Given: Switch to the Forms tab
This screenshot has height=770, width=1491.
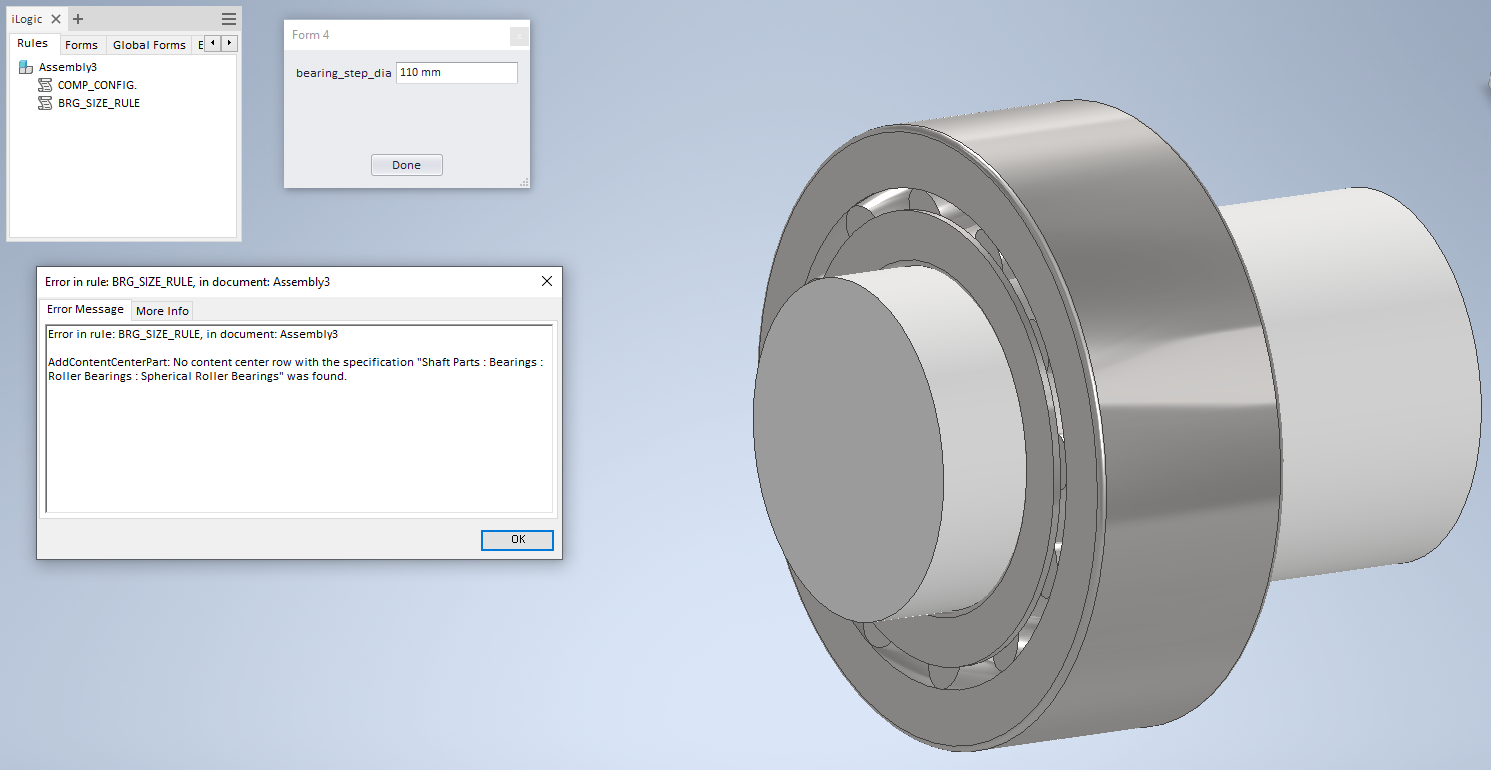Looking at the screenshot, I should (82, 44).
